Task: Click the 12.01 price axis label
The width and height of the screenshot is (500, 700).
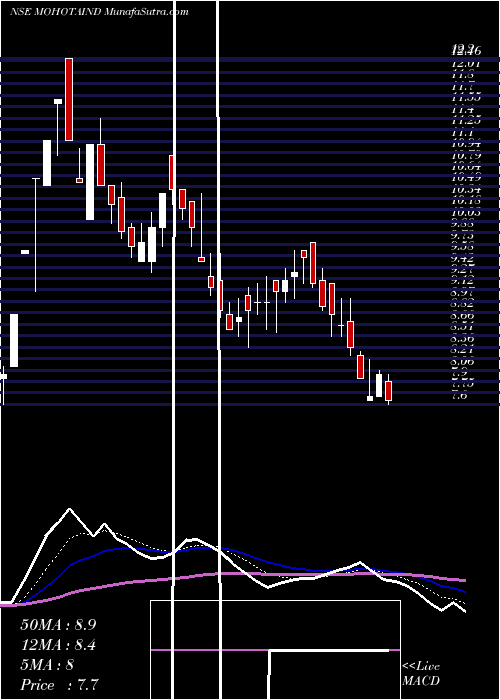Action: click(466, 64)
